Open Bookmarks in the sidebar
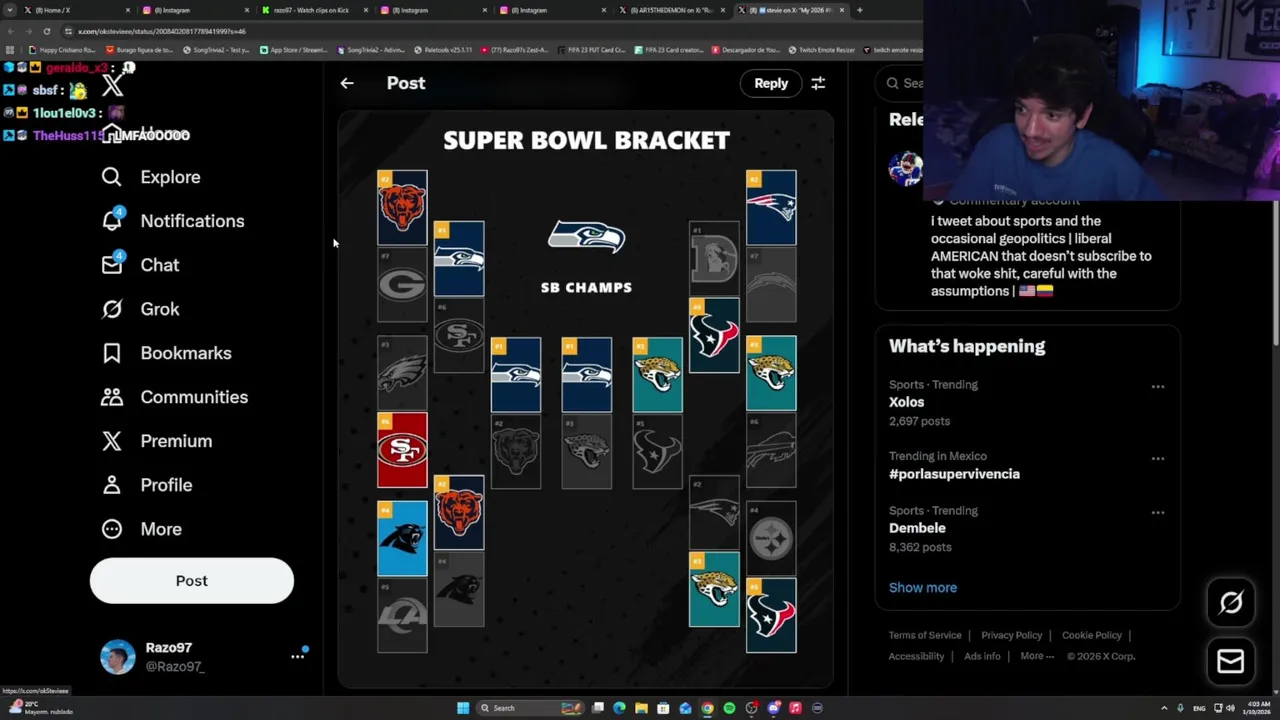 166,353
